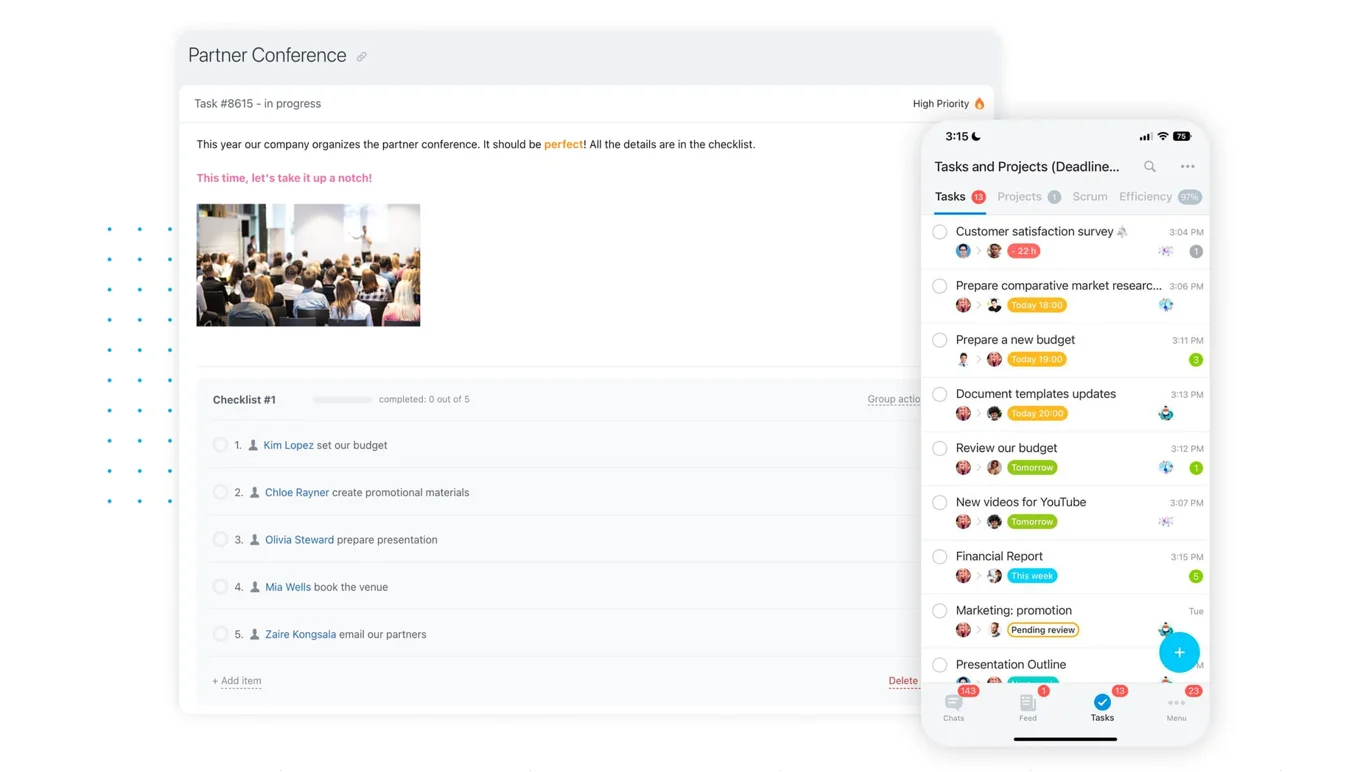
Task: Open search in Tasks and Projects list
Action: click(1149, 166)
